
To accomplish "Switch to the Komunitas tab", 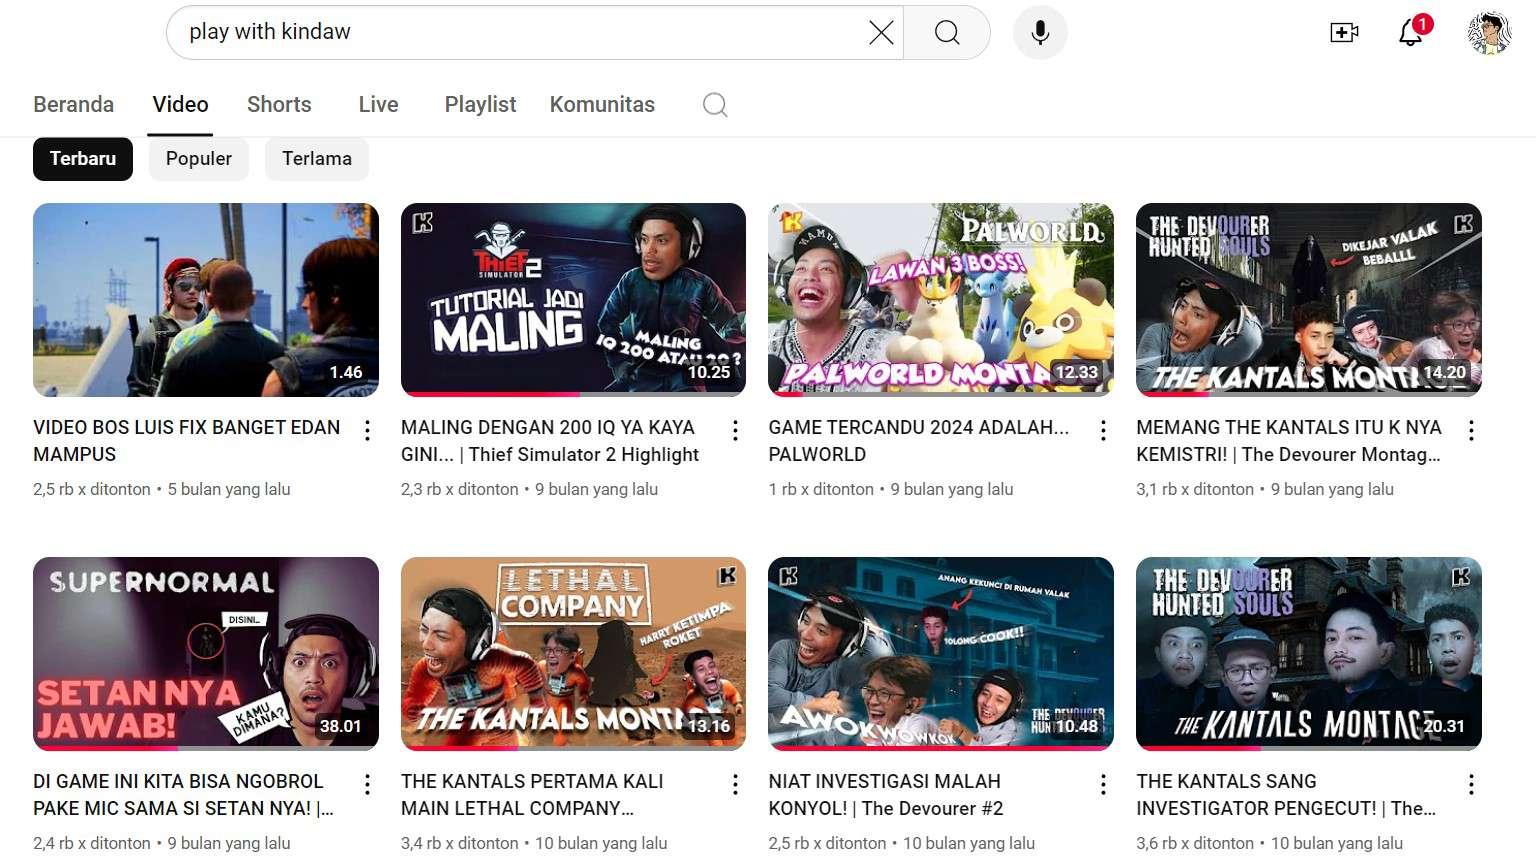I will click(x=602, y=104).
